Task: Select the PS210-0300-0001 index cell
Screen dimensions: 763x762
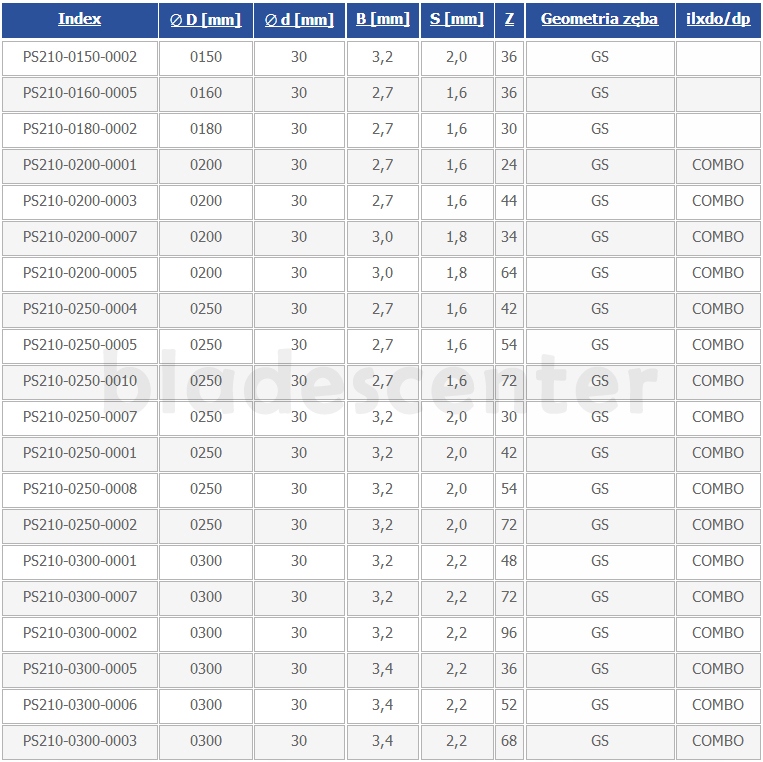Action: coord(80,561)
